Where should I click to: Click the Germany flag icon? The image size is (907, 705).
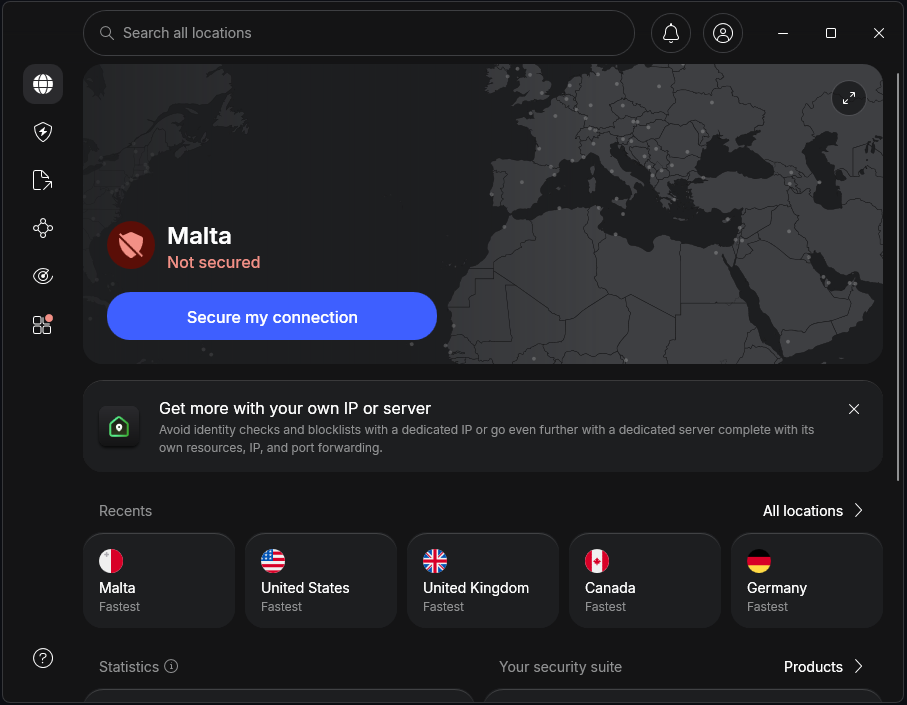pos(759,561)
